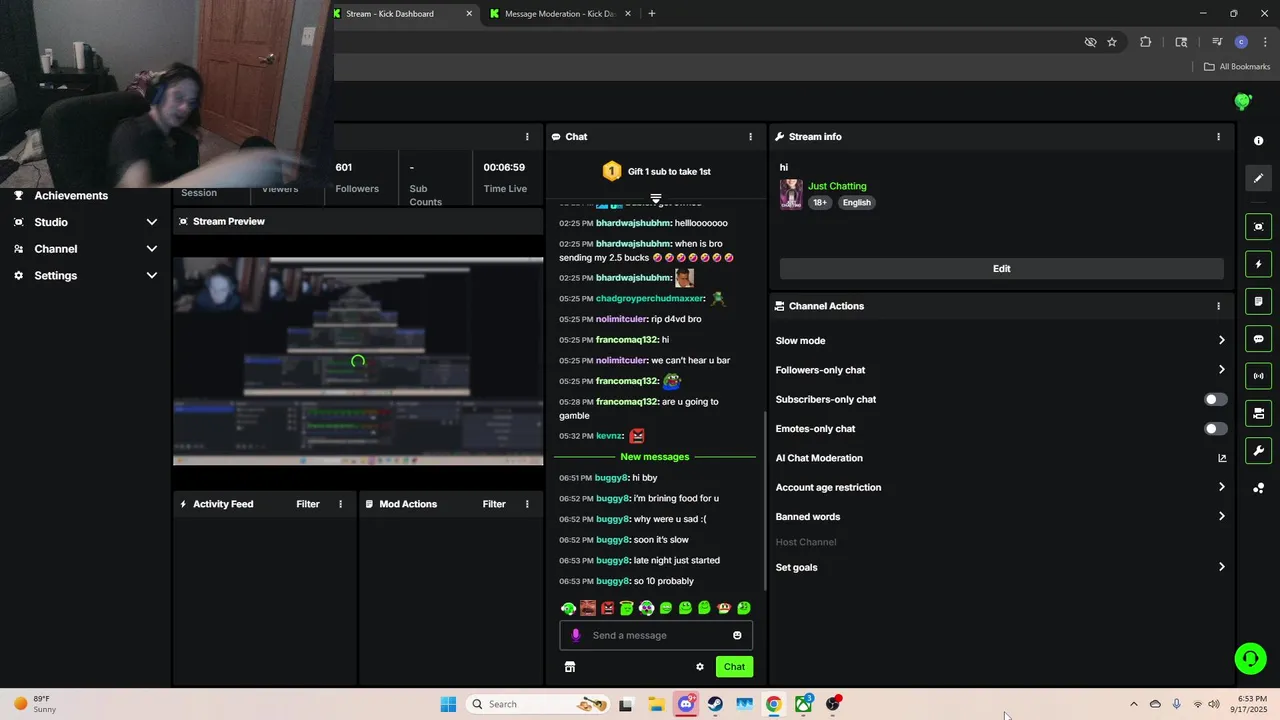Open the Filter in Activity Feed
1280x720 pixels.
308,504
